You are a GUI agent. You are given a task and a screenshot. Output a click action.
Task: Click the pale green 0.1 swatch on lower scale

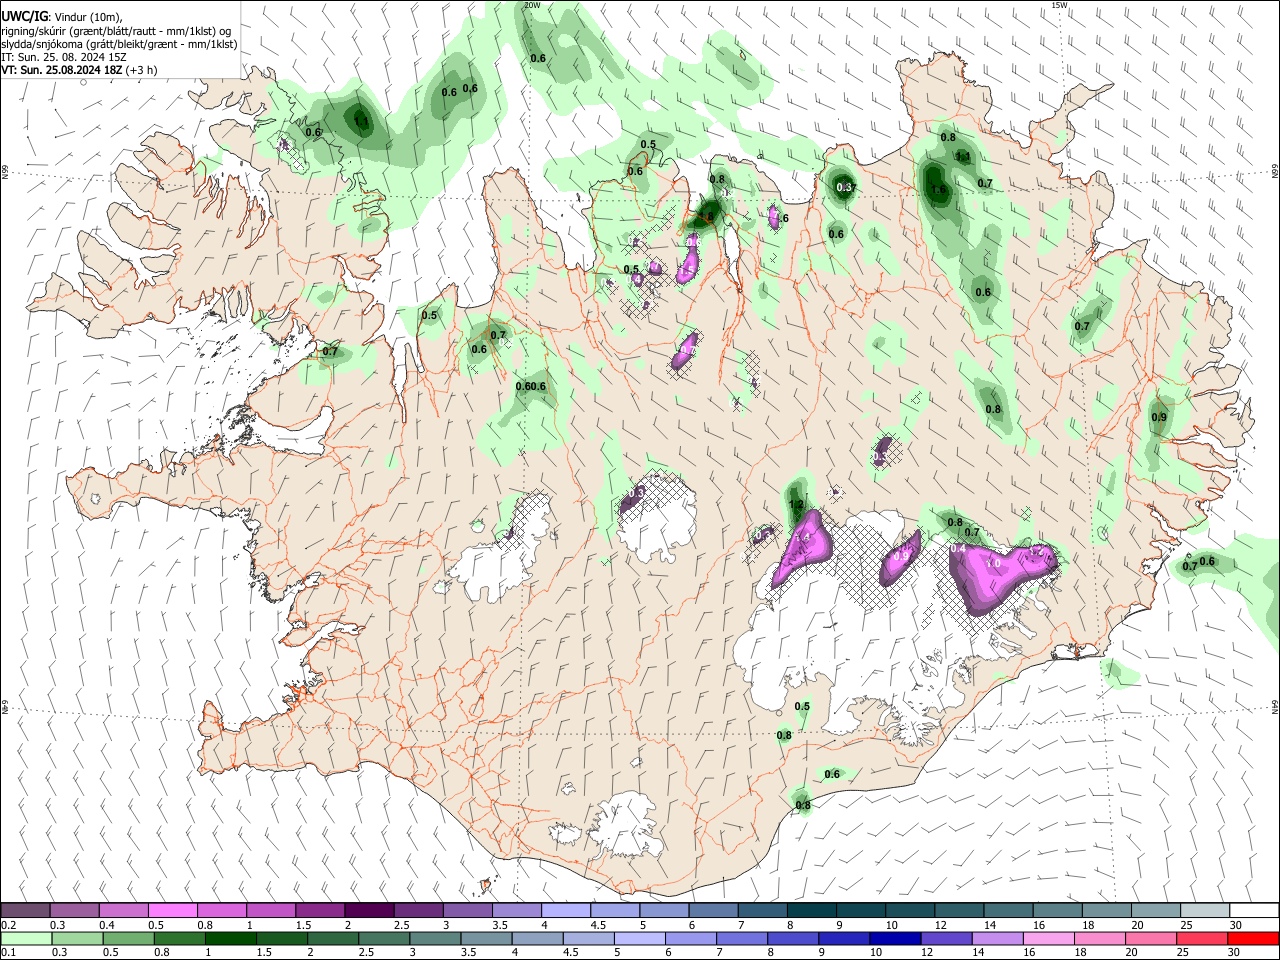click(26, 938)
